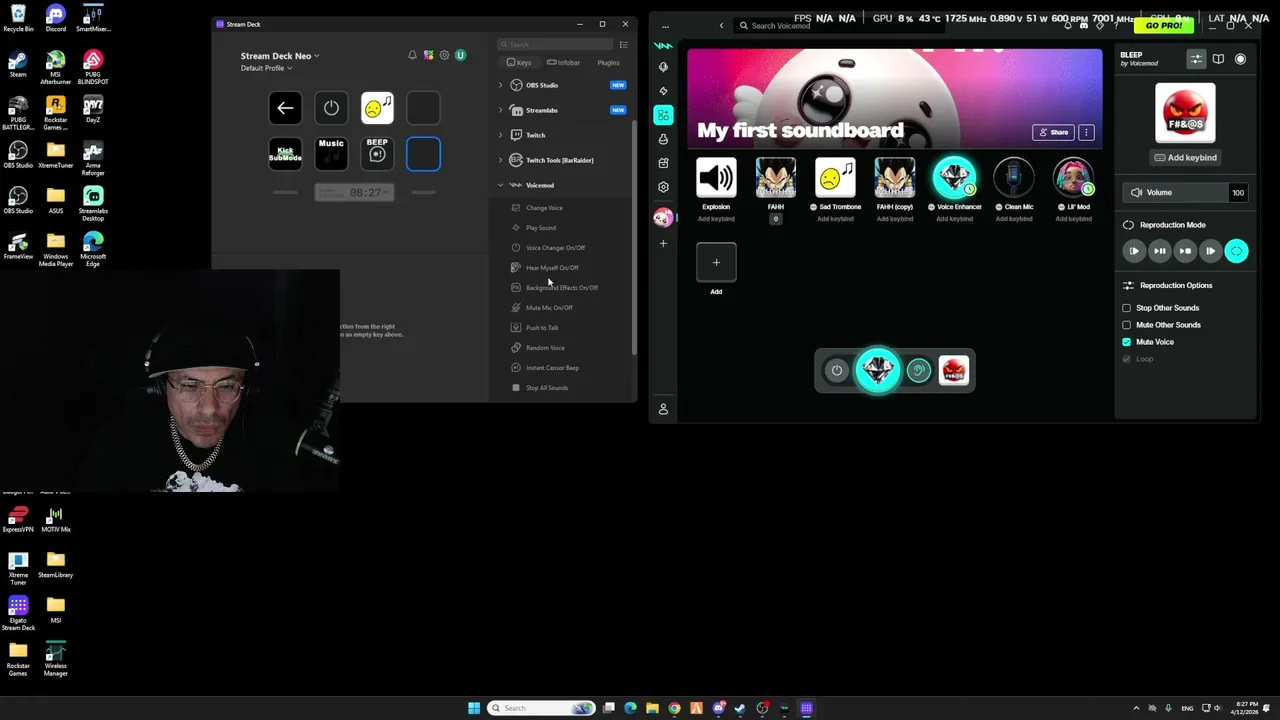Select the play/stop reproduction mode button

(1185, 251)
